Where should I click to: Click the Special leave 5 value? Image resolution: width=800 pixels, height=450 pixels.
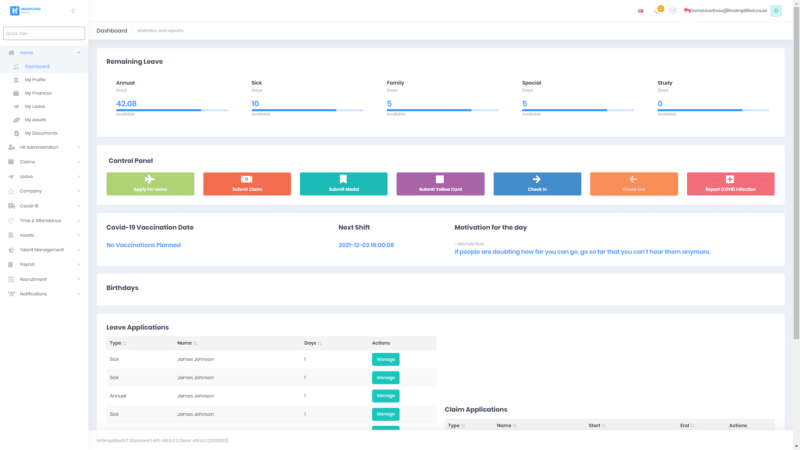pos(524,104)
